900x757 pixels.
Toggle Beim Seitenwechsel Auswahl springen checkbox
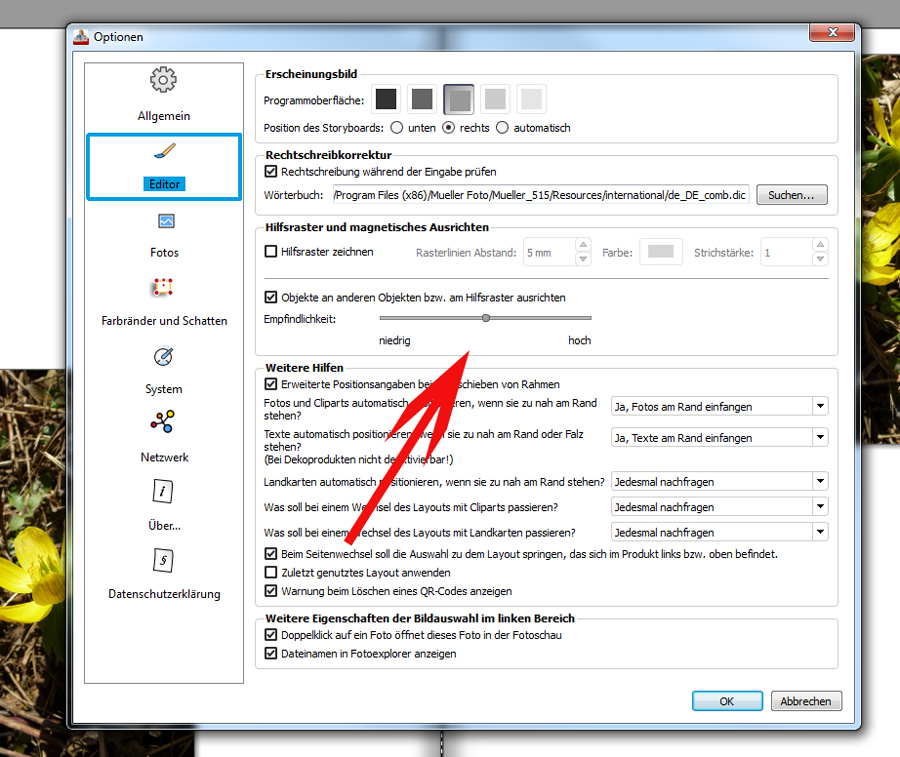coord(271,554)
